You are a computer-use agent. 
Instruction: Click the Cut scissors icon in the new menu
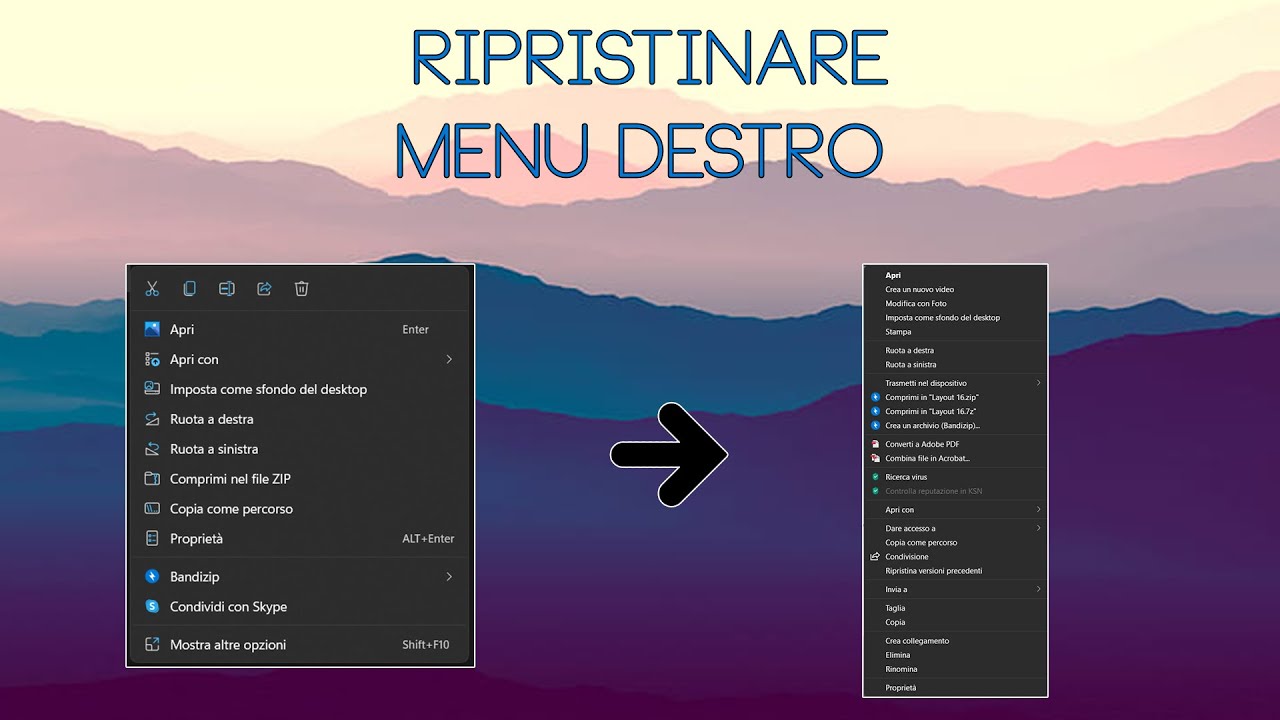[152, 289]
